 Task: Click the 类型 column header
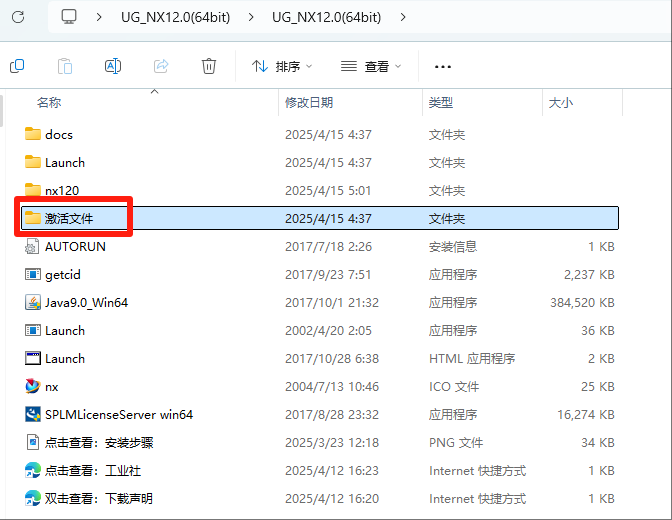point(441,102)
